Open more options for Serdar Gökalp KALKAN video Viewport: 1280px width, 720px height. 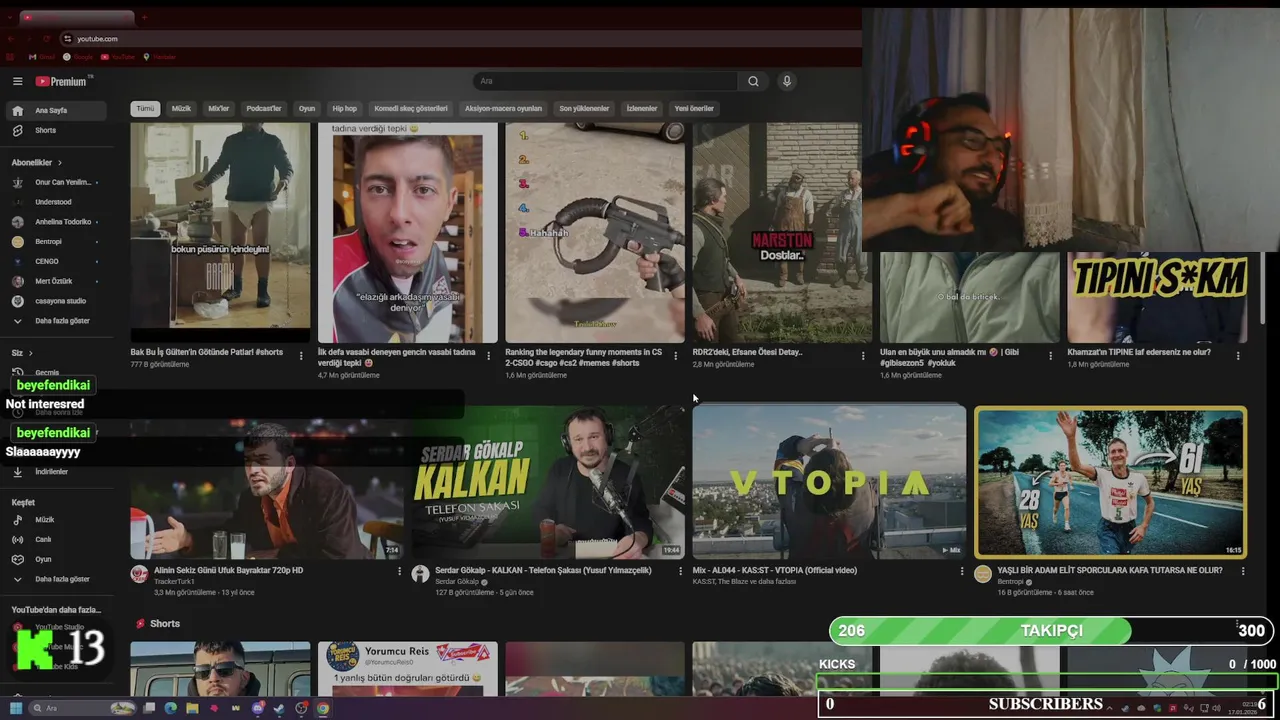(x=681, y=572)
